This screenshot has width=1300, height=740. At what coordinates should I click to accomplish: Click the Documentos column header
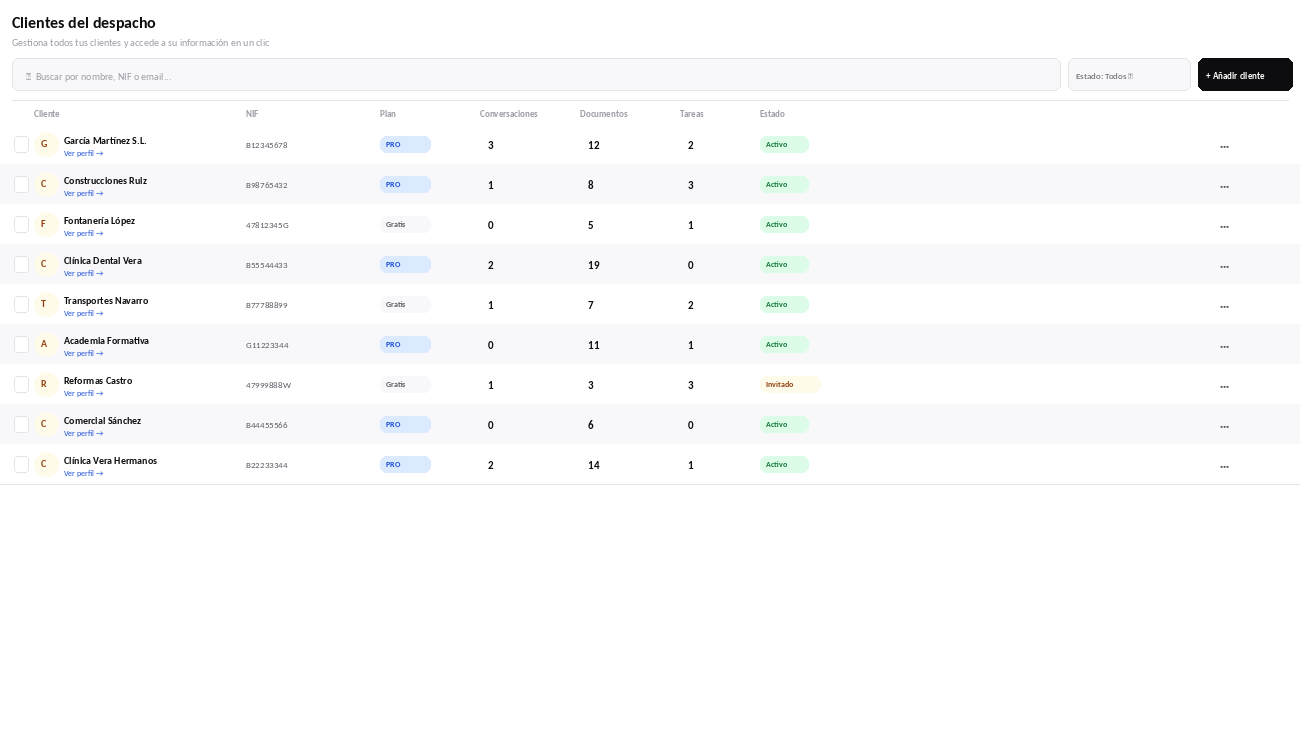604,114
